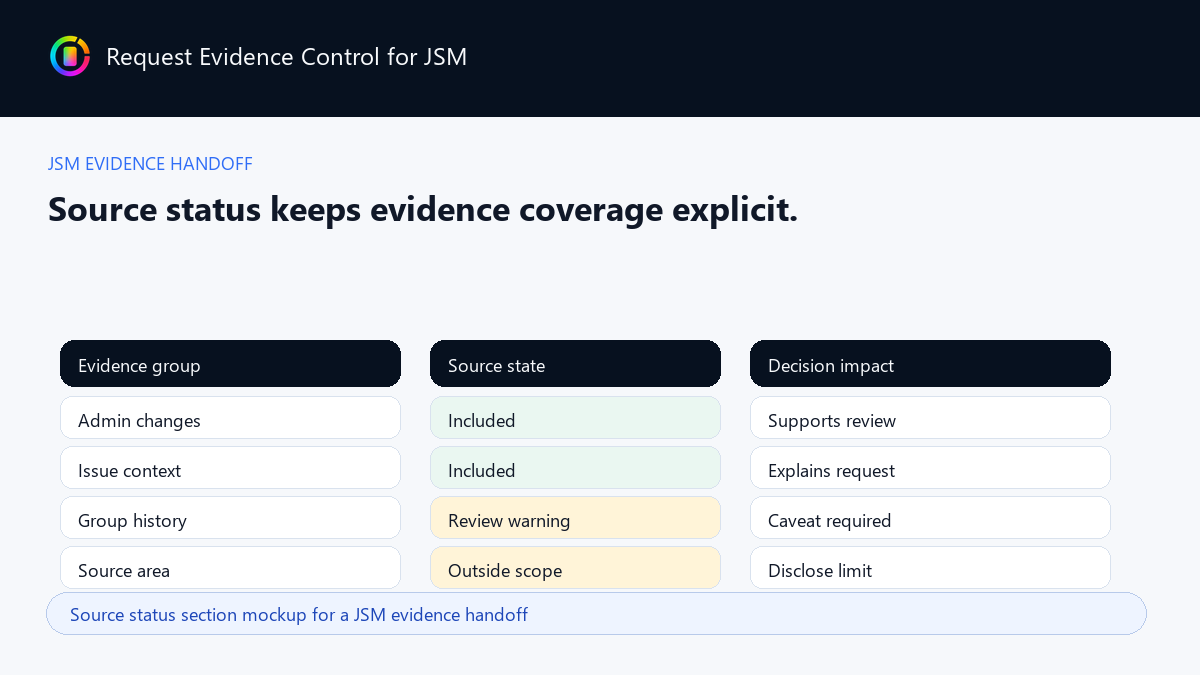1200x675 pixels.
Task: Click the Review warning status cell
Action: pyautogui.click(x=575, y=518)
